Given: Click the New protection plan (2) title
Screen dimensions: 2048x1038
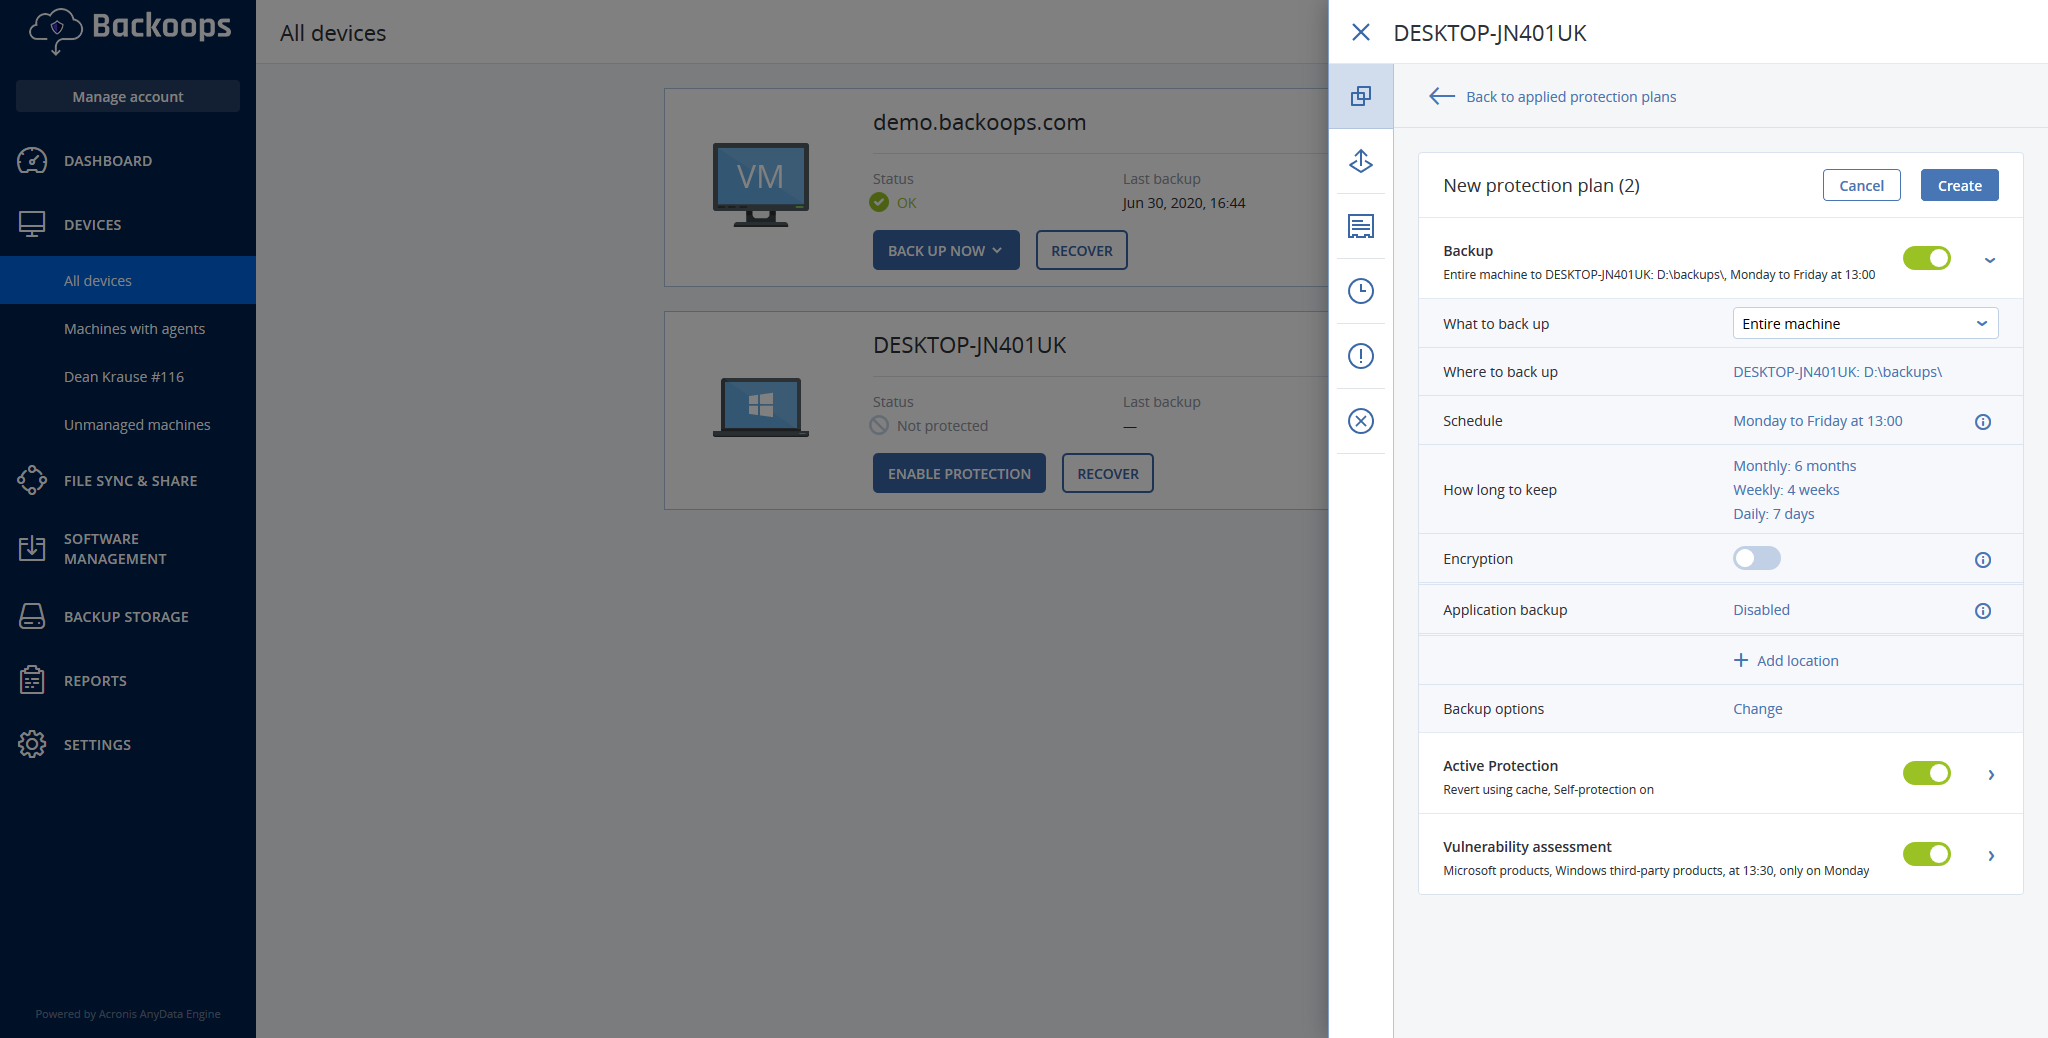Looking at the screenshot, I should click(1541, 185).
